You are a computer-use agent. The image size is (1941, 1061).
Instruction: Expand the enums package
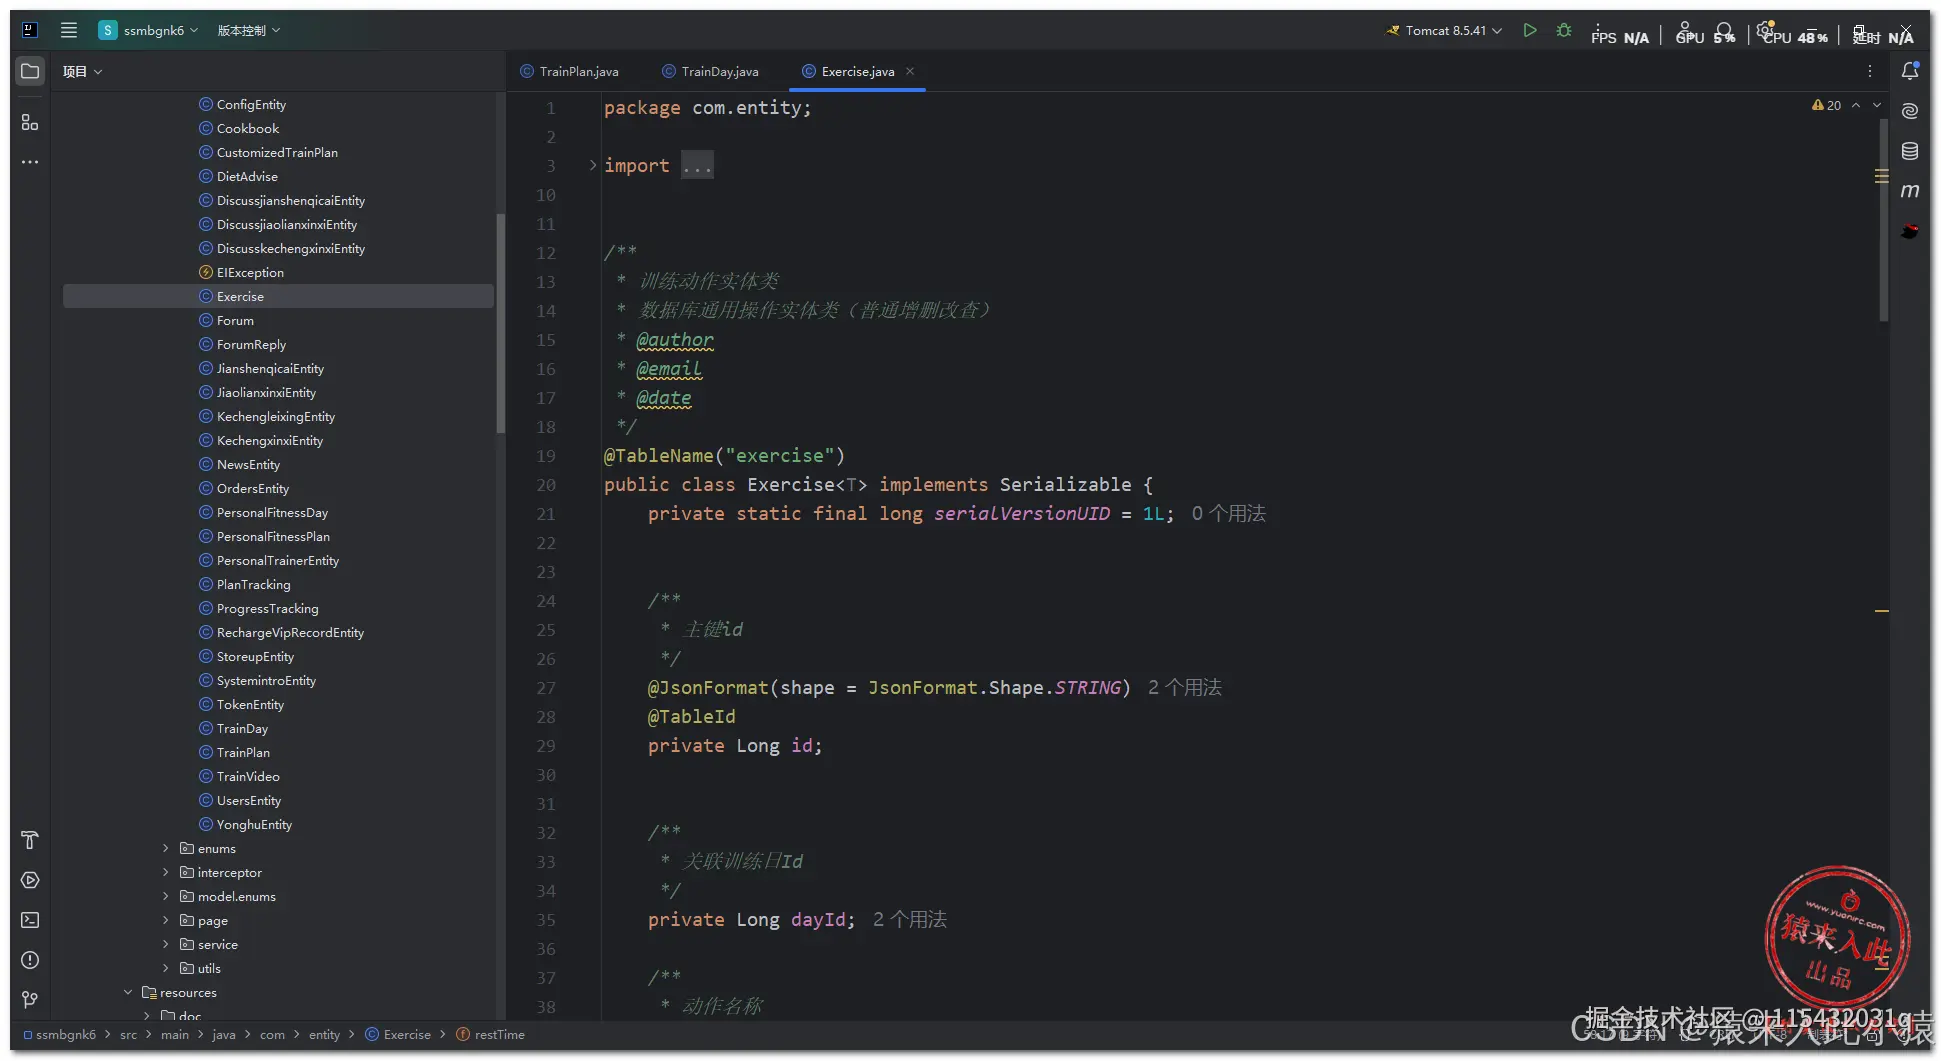[166, 849]
